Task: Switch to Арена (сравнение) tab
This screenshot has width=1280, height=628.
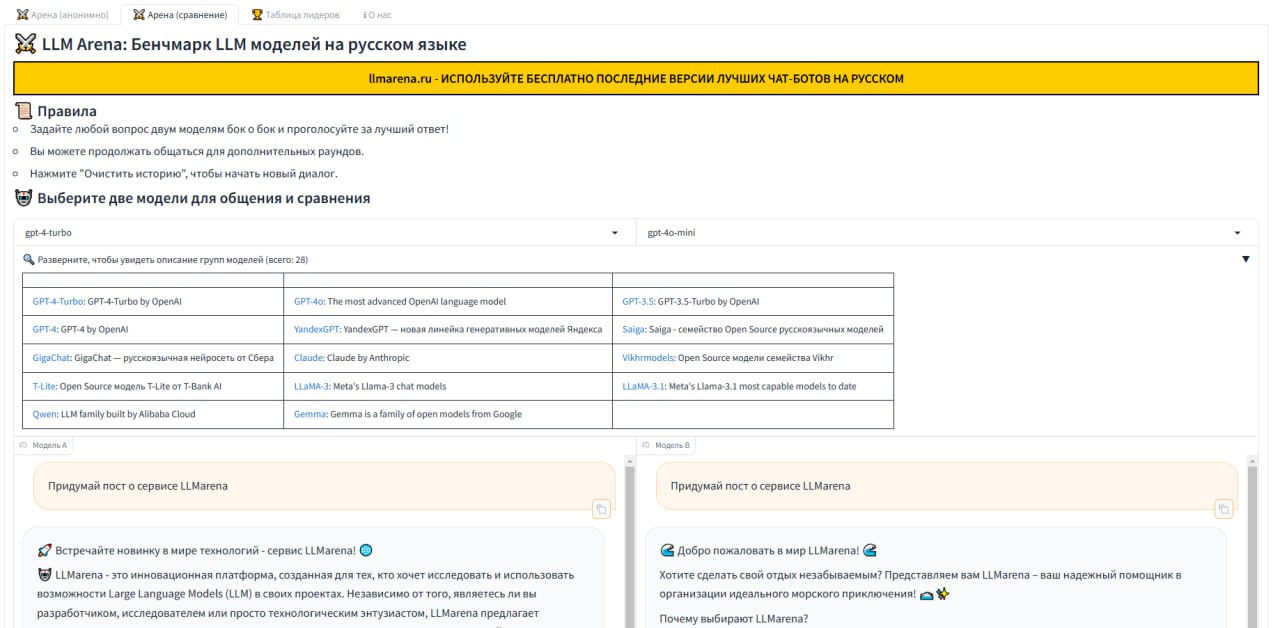Action: (180, 15)
